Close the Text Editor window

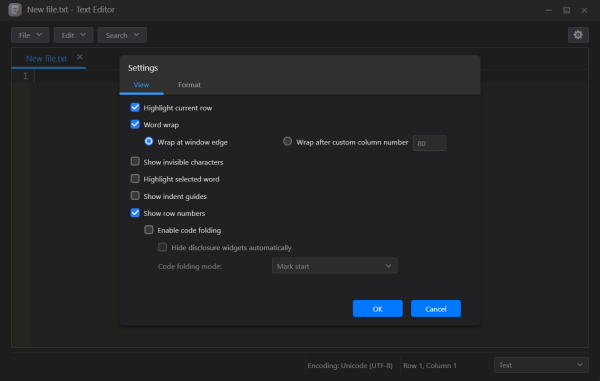584,10
